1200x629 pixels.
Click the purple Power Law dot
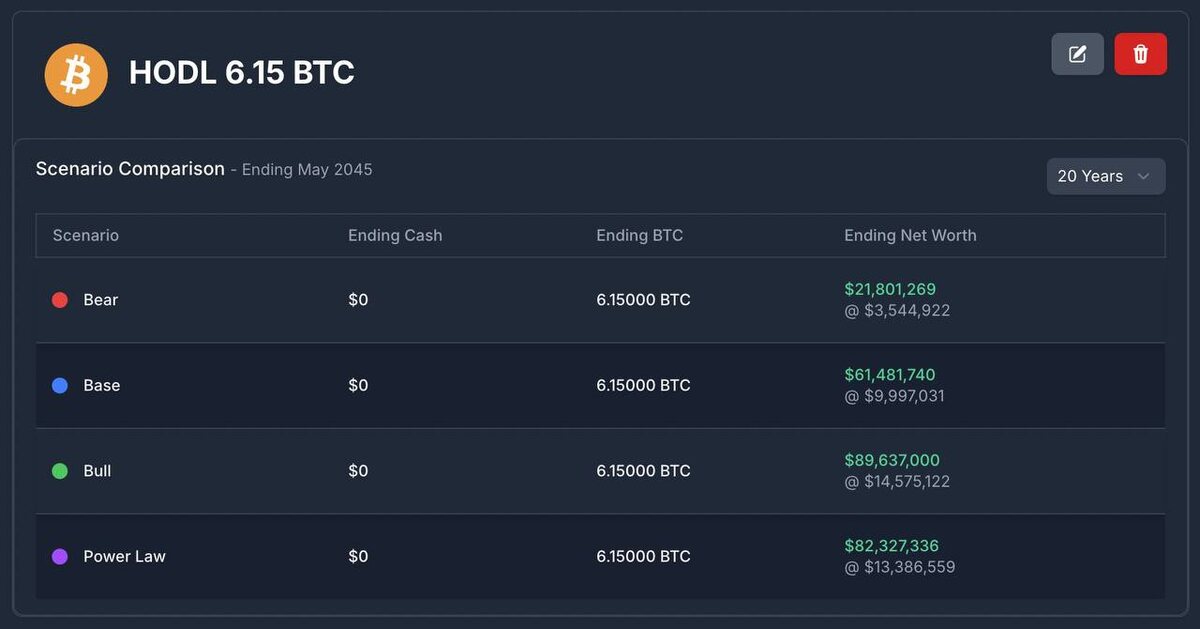pyautogui.click(x=60, y=556)
